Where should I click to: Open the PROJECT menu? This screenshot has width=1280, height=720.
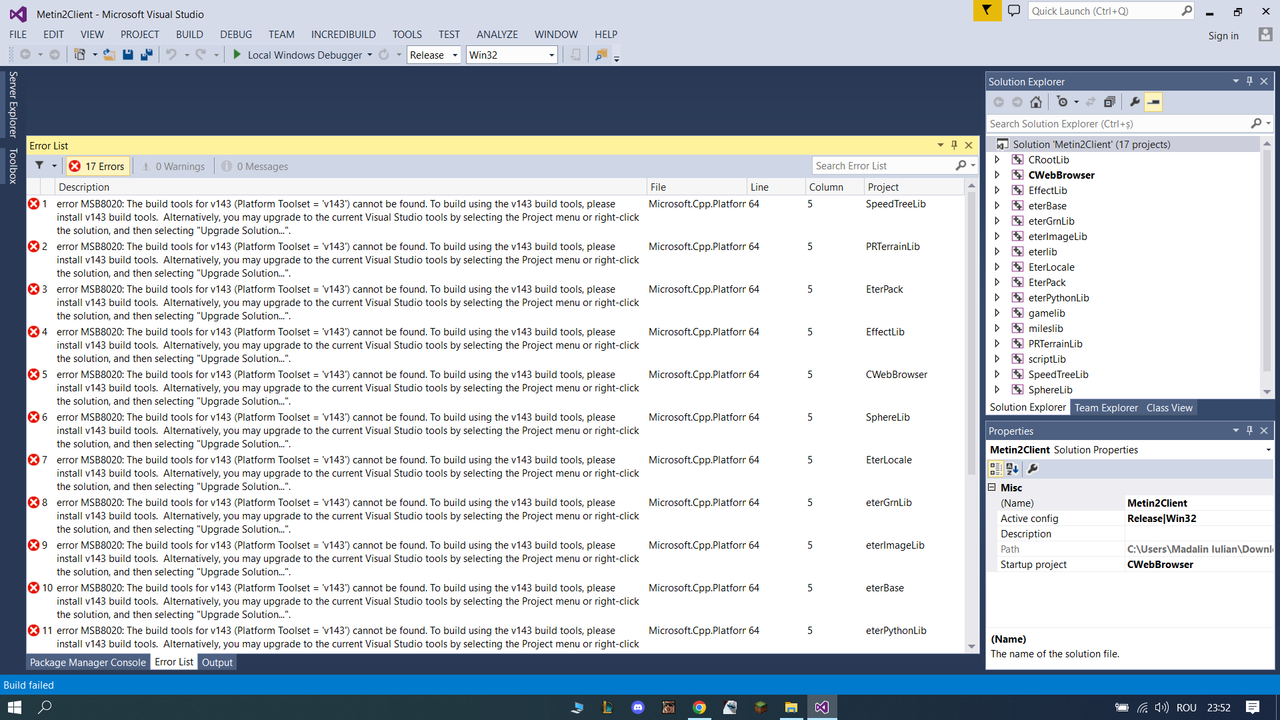click(140, 34)
